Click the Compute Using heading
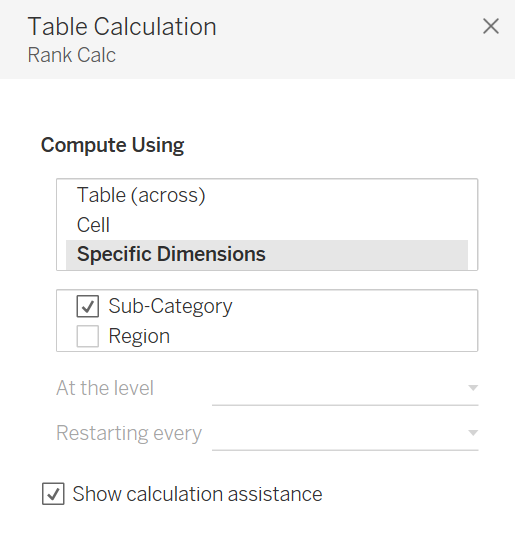 pos(113,145)
